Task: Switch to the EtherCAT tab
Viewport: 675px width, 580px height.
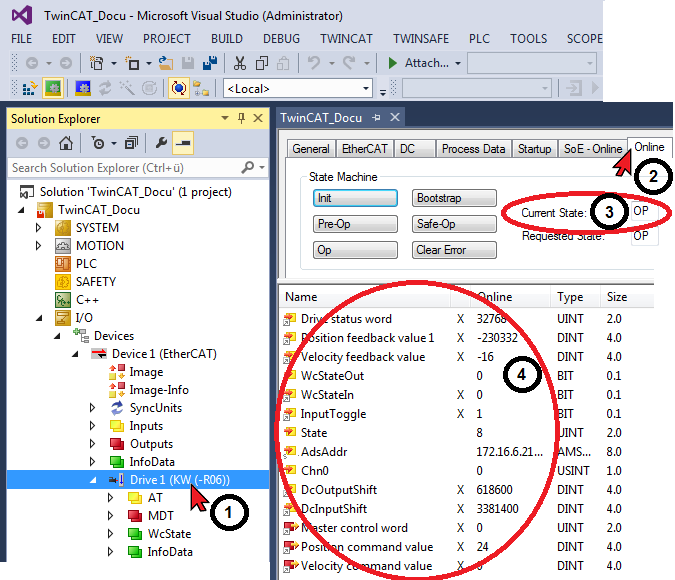Action: pyautogui.click(x=365, y=149)
